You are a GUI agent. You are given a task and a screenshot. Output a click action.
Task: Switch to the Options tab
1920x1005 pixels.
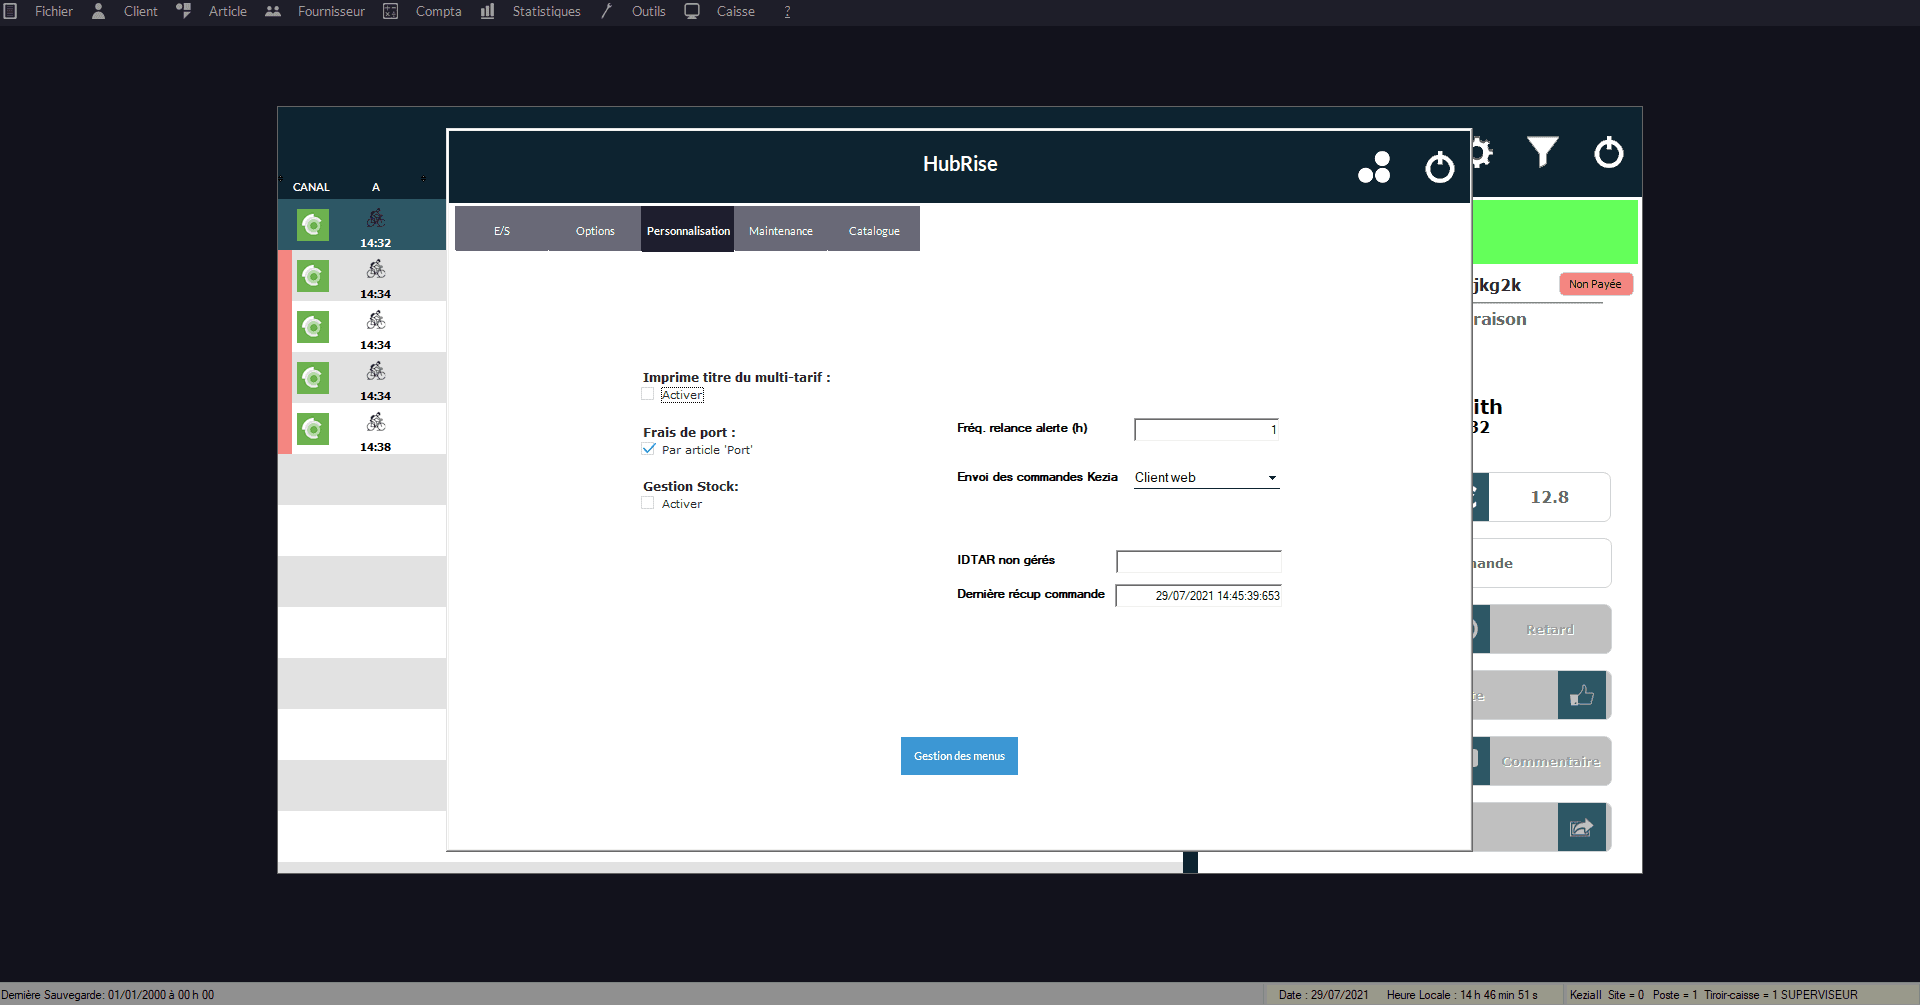595,230
